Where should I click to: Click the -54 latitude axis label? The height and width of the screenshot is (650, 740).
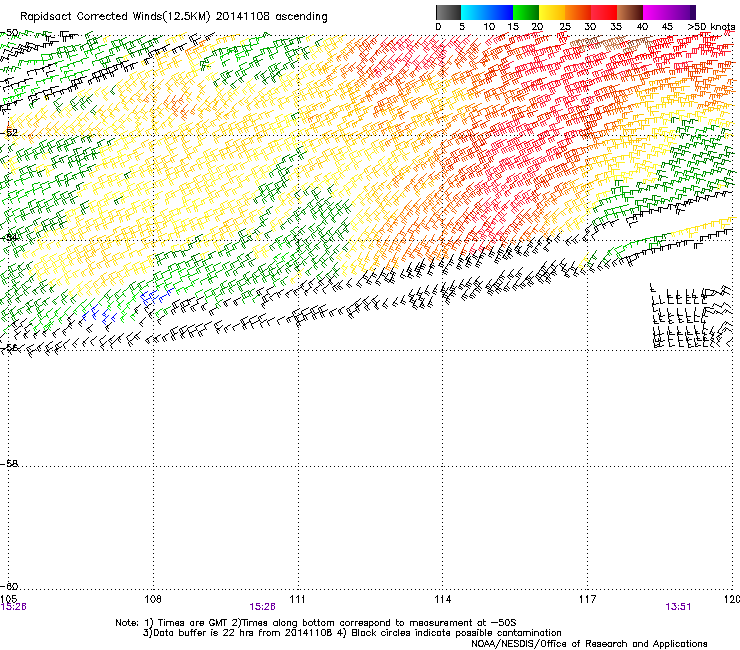tap(9, 237)
